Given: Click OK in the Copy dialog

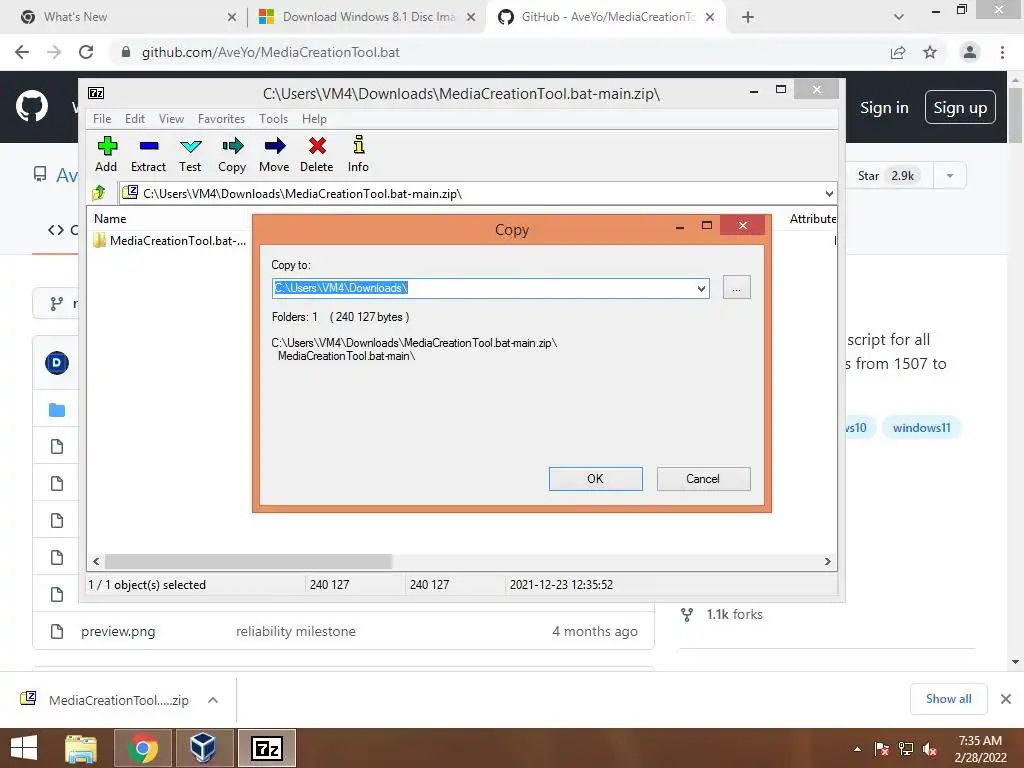Looking at the screenshot, I should click(x=596, y=479).
